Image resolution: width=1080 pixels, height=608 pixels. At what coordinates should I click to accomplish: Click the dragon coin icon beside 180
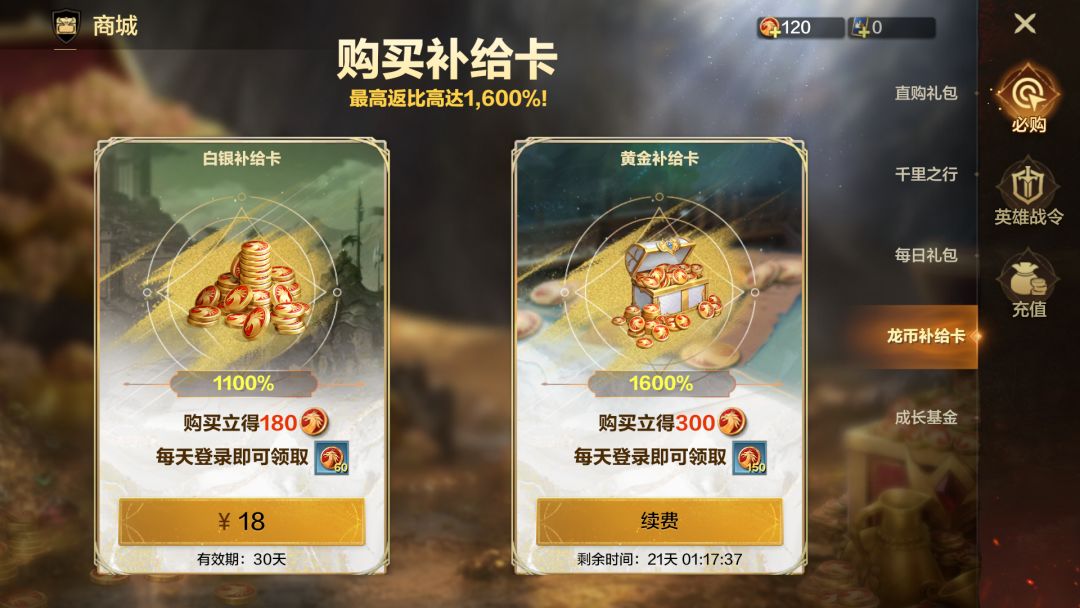tap(313, 421)
